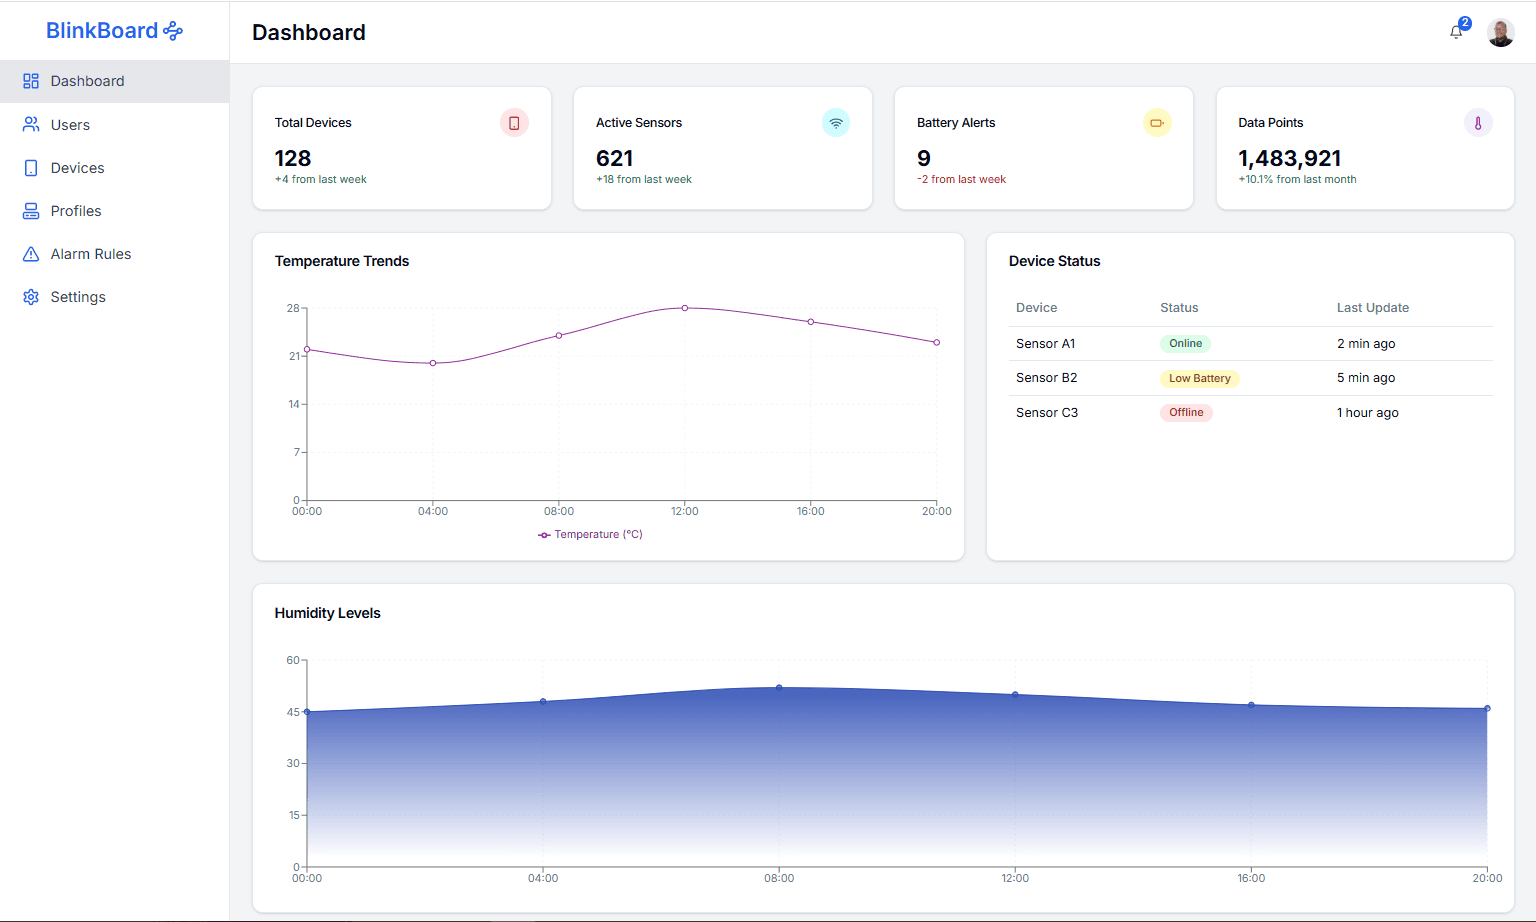Image resolution: width=1536 pixels, height=922 pixels.
Task: Click the '2 min ago' cell
Action: pos(1366,343)
